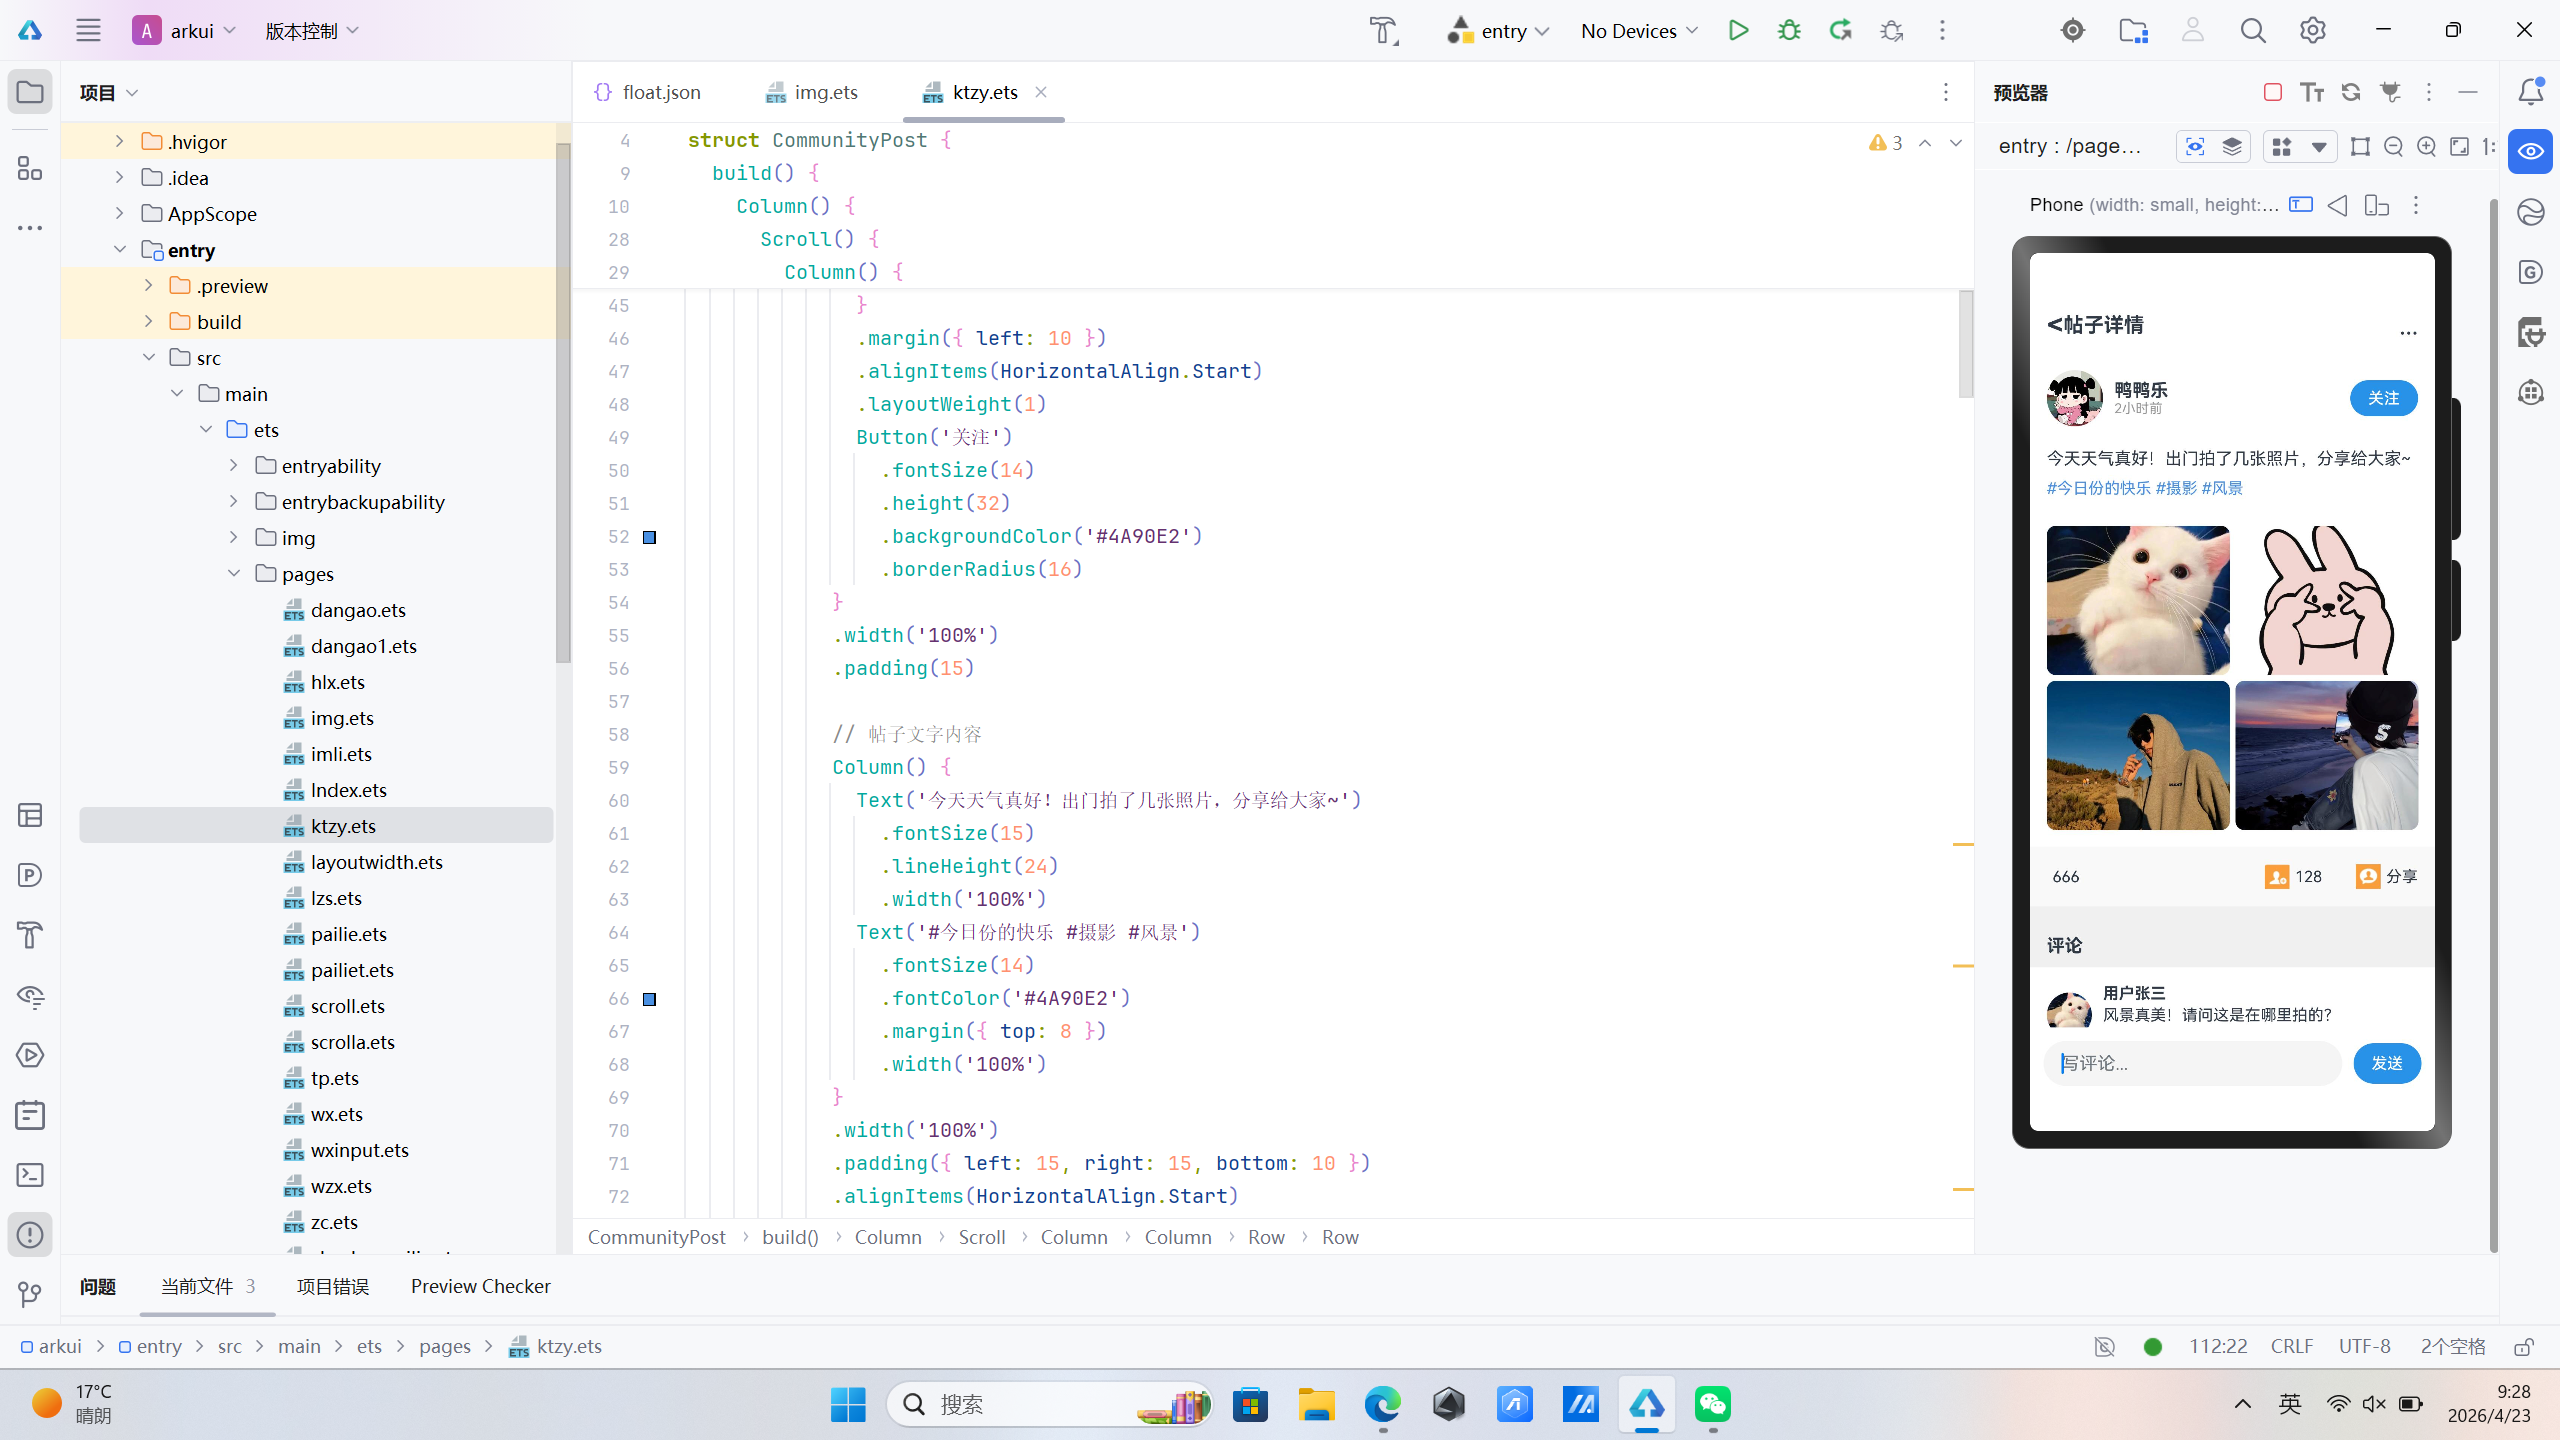Open the No Devices dropdown

coord(1639,31)
